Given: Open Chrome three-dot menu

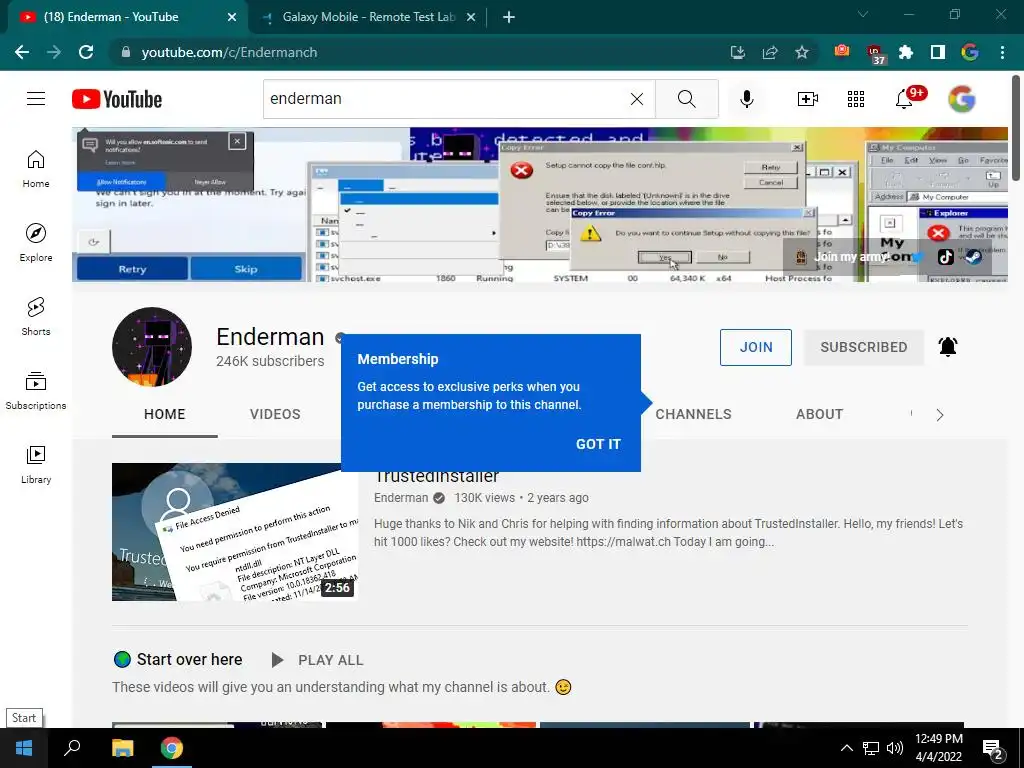Looking at the screenshot, I should coord(1002,52).
